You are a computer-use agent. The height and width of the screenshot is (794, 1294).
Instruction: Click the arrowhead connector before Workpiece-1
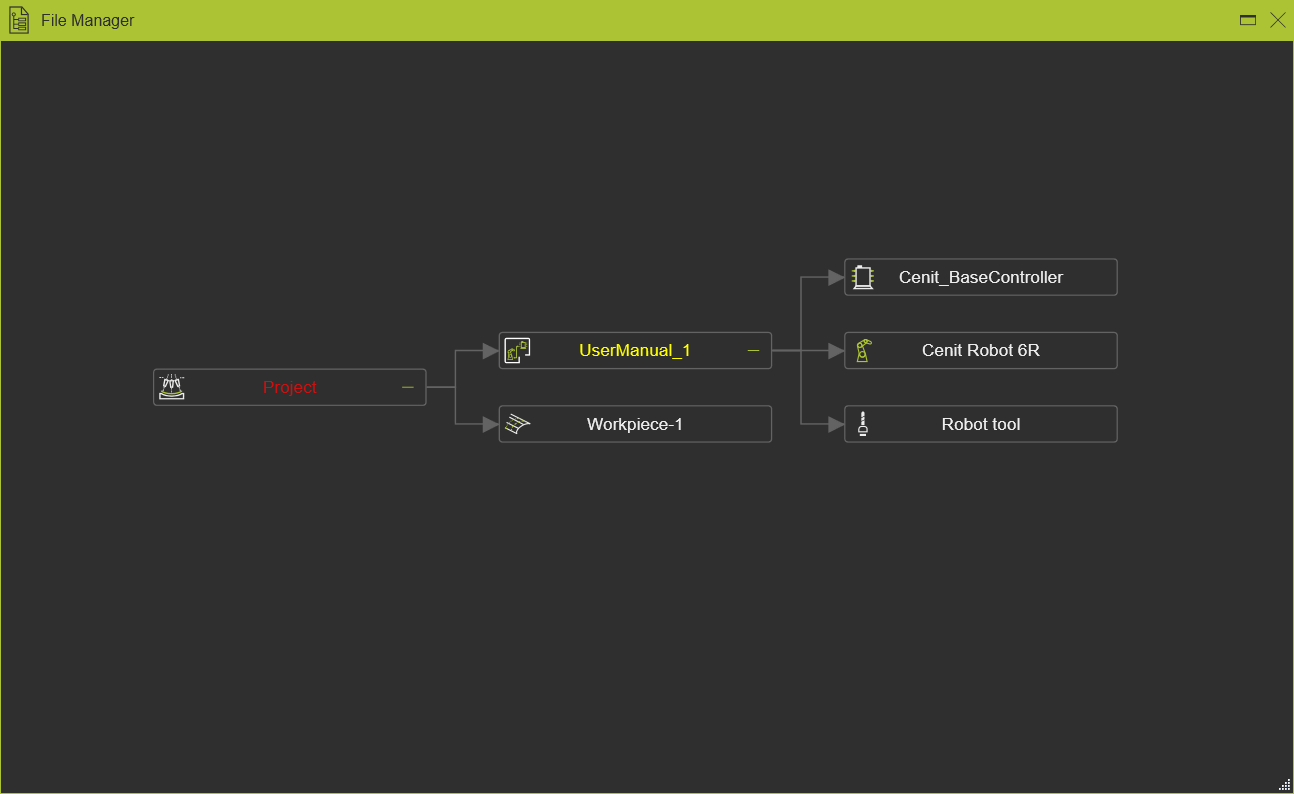coord(489,423)
